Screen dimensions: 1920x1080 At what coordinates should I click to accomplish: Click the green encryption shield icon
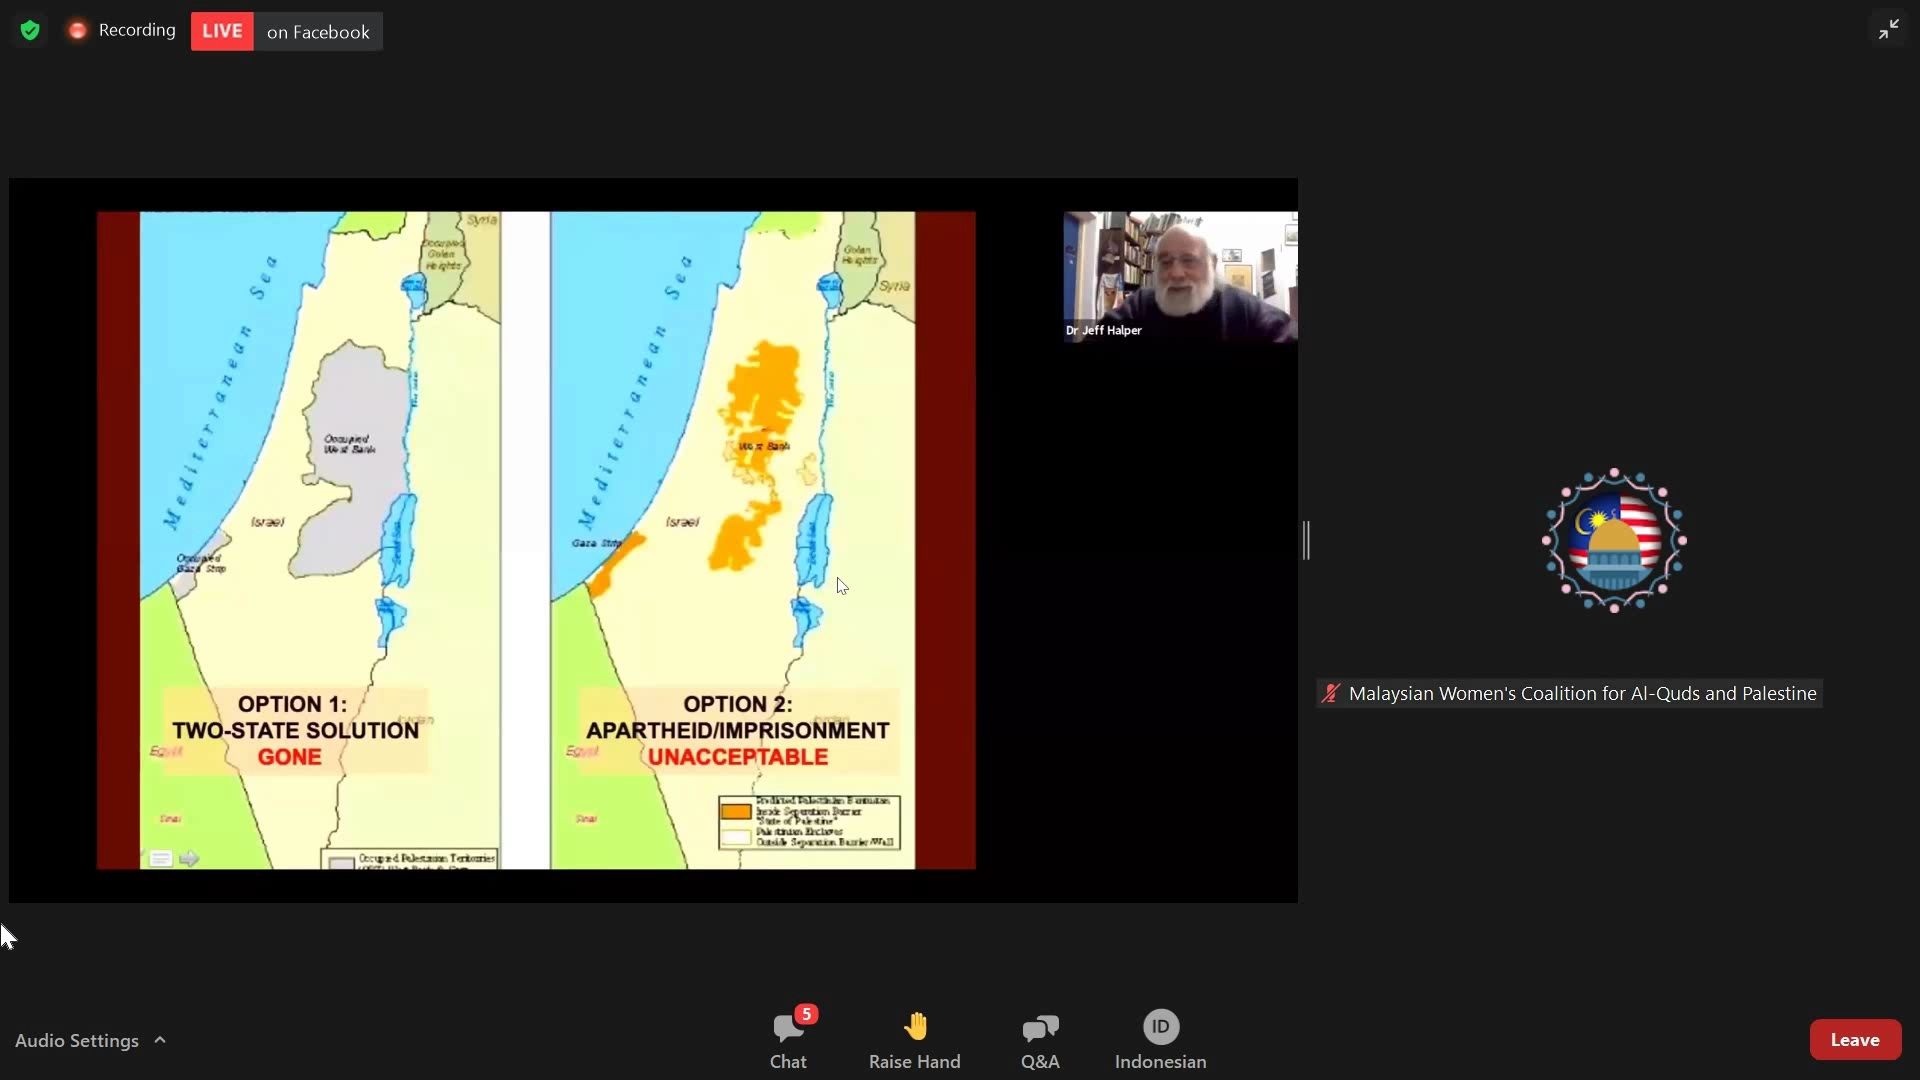30,31
